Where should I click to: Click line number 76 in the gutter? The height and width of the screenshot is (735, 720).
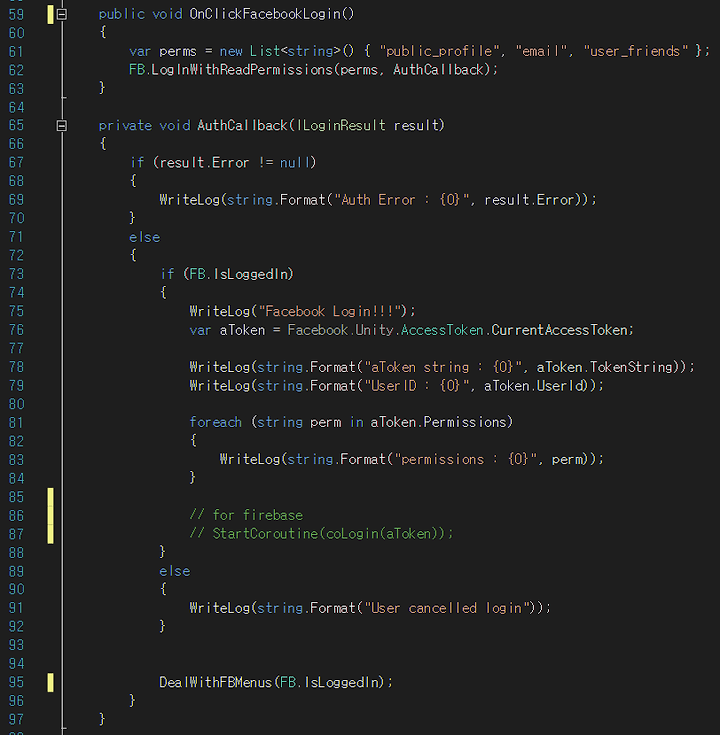[16, 330]
